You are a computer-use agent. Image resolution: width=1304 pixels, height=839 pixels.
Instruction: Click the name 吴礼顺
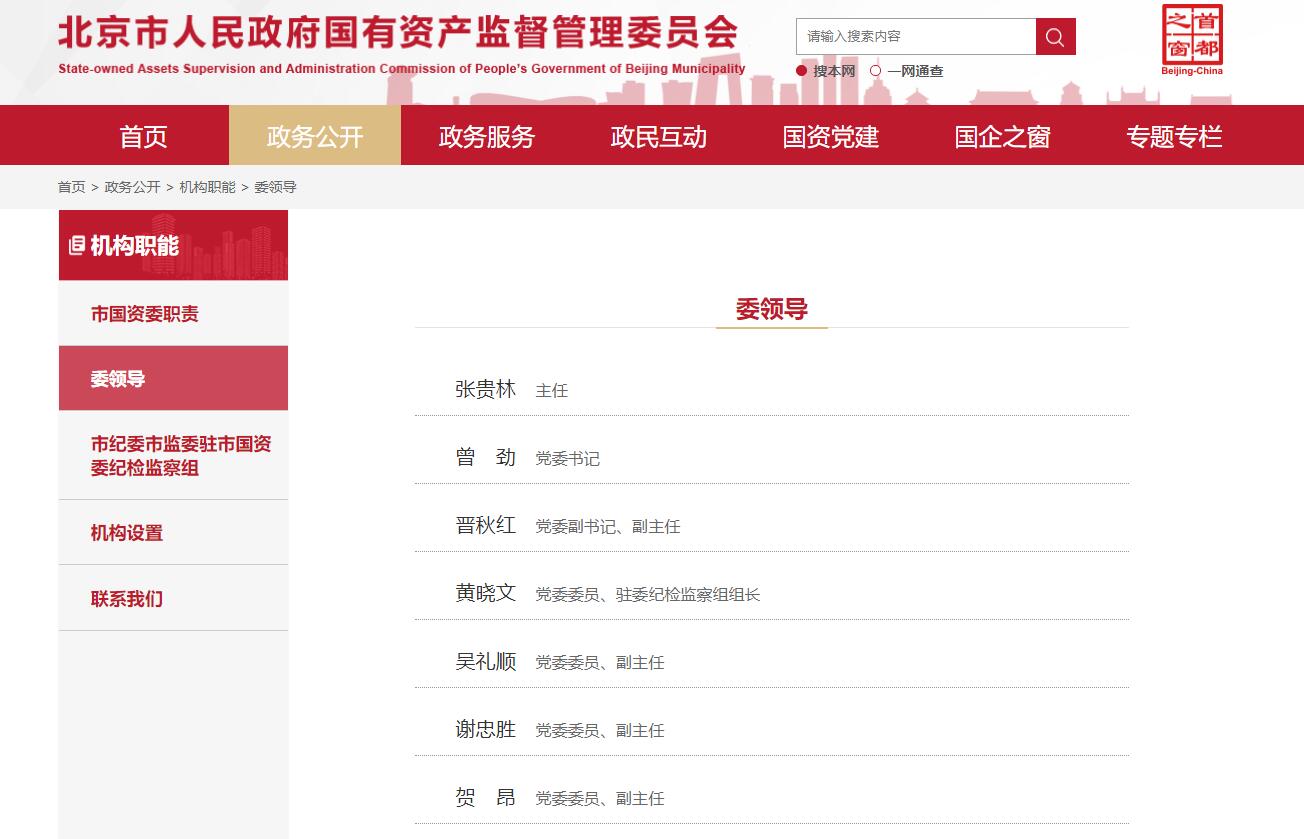coord(486,661)
